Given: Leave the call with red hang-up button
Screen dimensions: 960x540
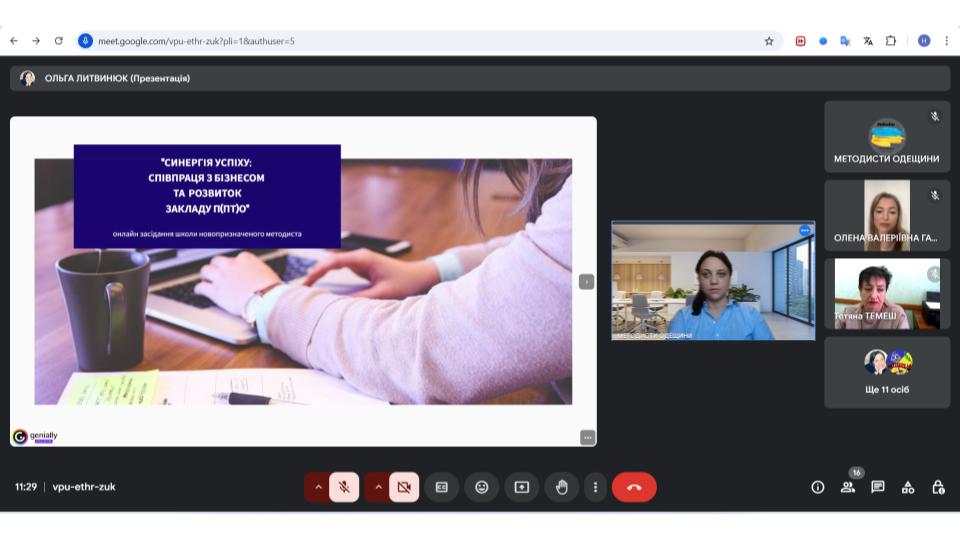Looking at the screenshot, I should tap(634, 487).
